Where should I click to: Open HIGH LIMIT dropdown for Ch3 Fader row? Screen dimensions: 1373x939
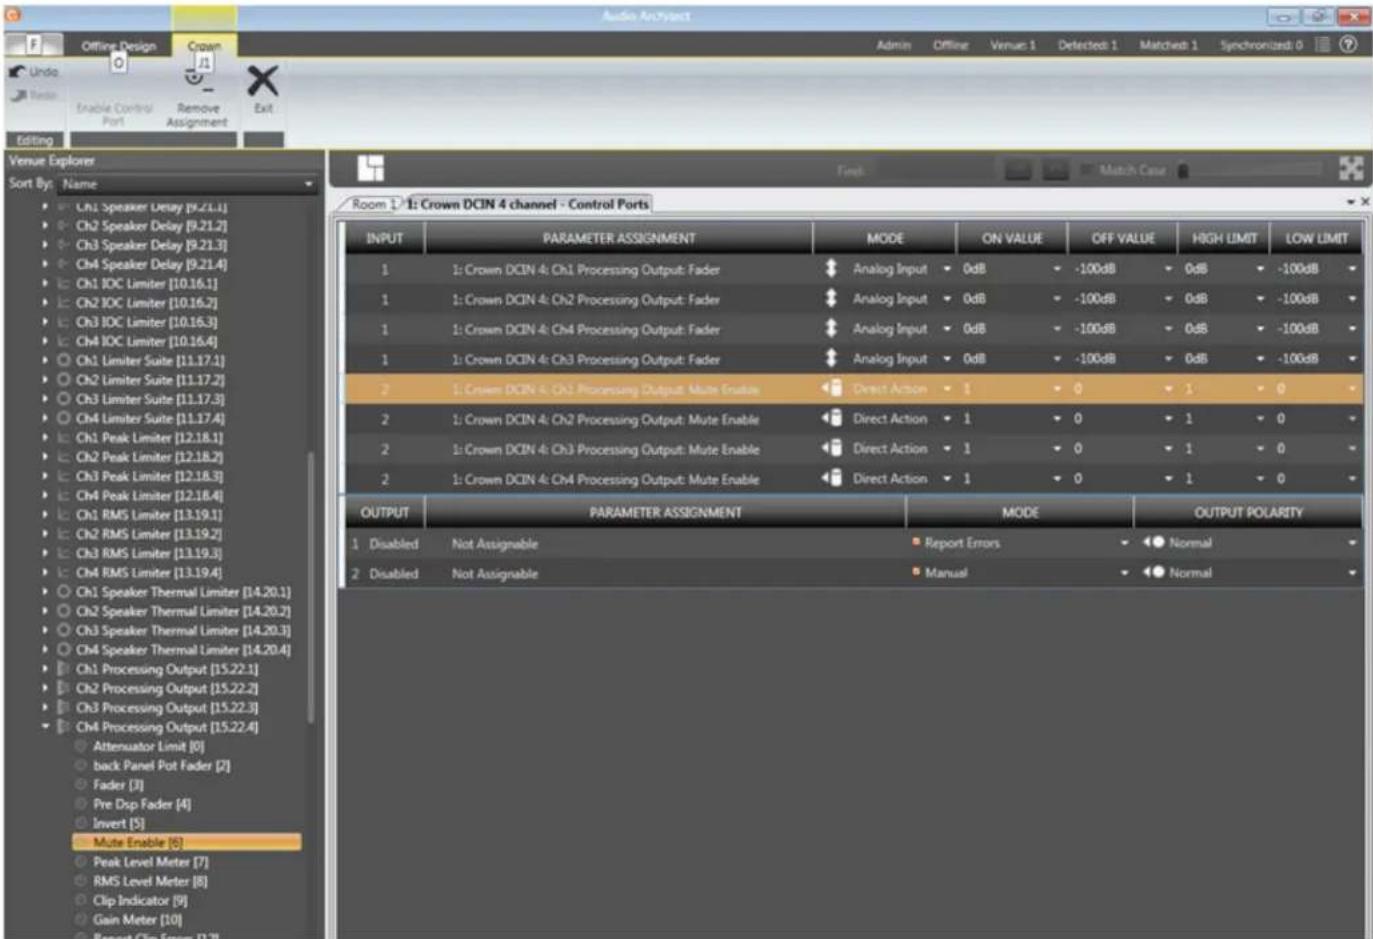point(1260,359)
